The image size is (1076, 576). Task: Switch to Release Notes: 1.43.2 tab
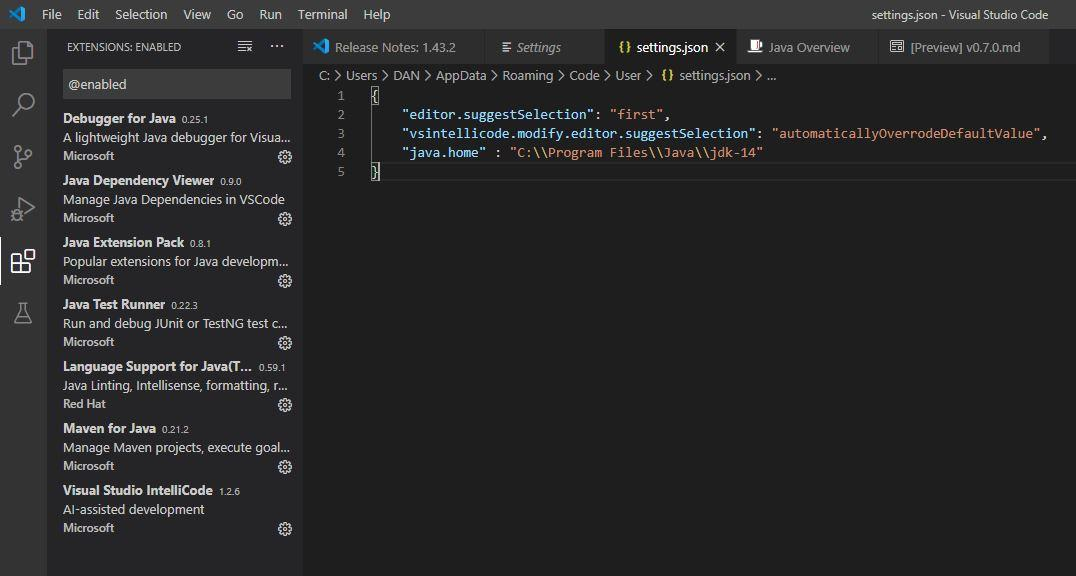(394, 47)
